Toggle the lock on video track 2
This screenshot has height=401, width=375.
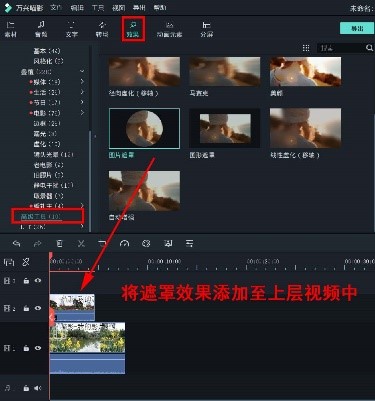coord(26,308)
